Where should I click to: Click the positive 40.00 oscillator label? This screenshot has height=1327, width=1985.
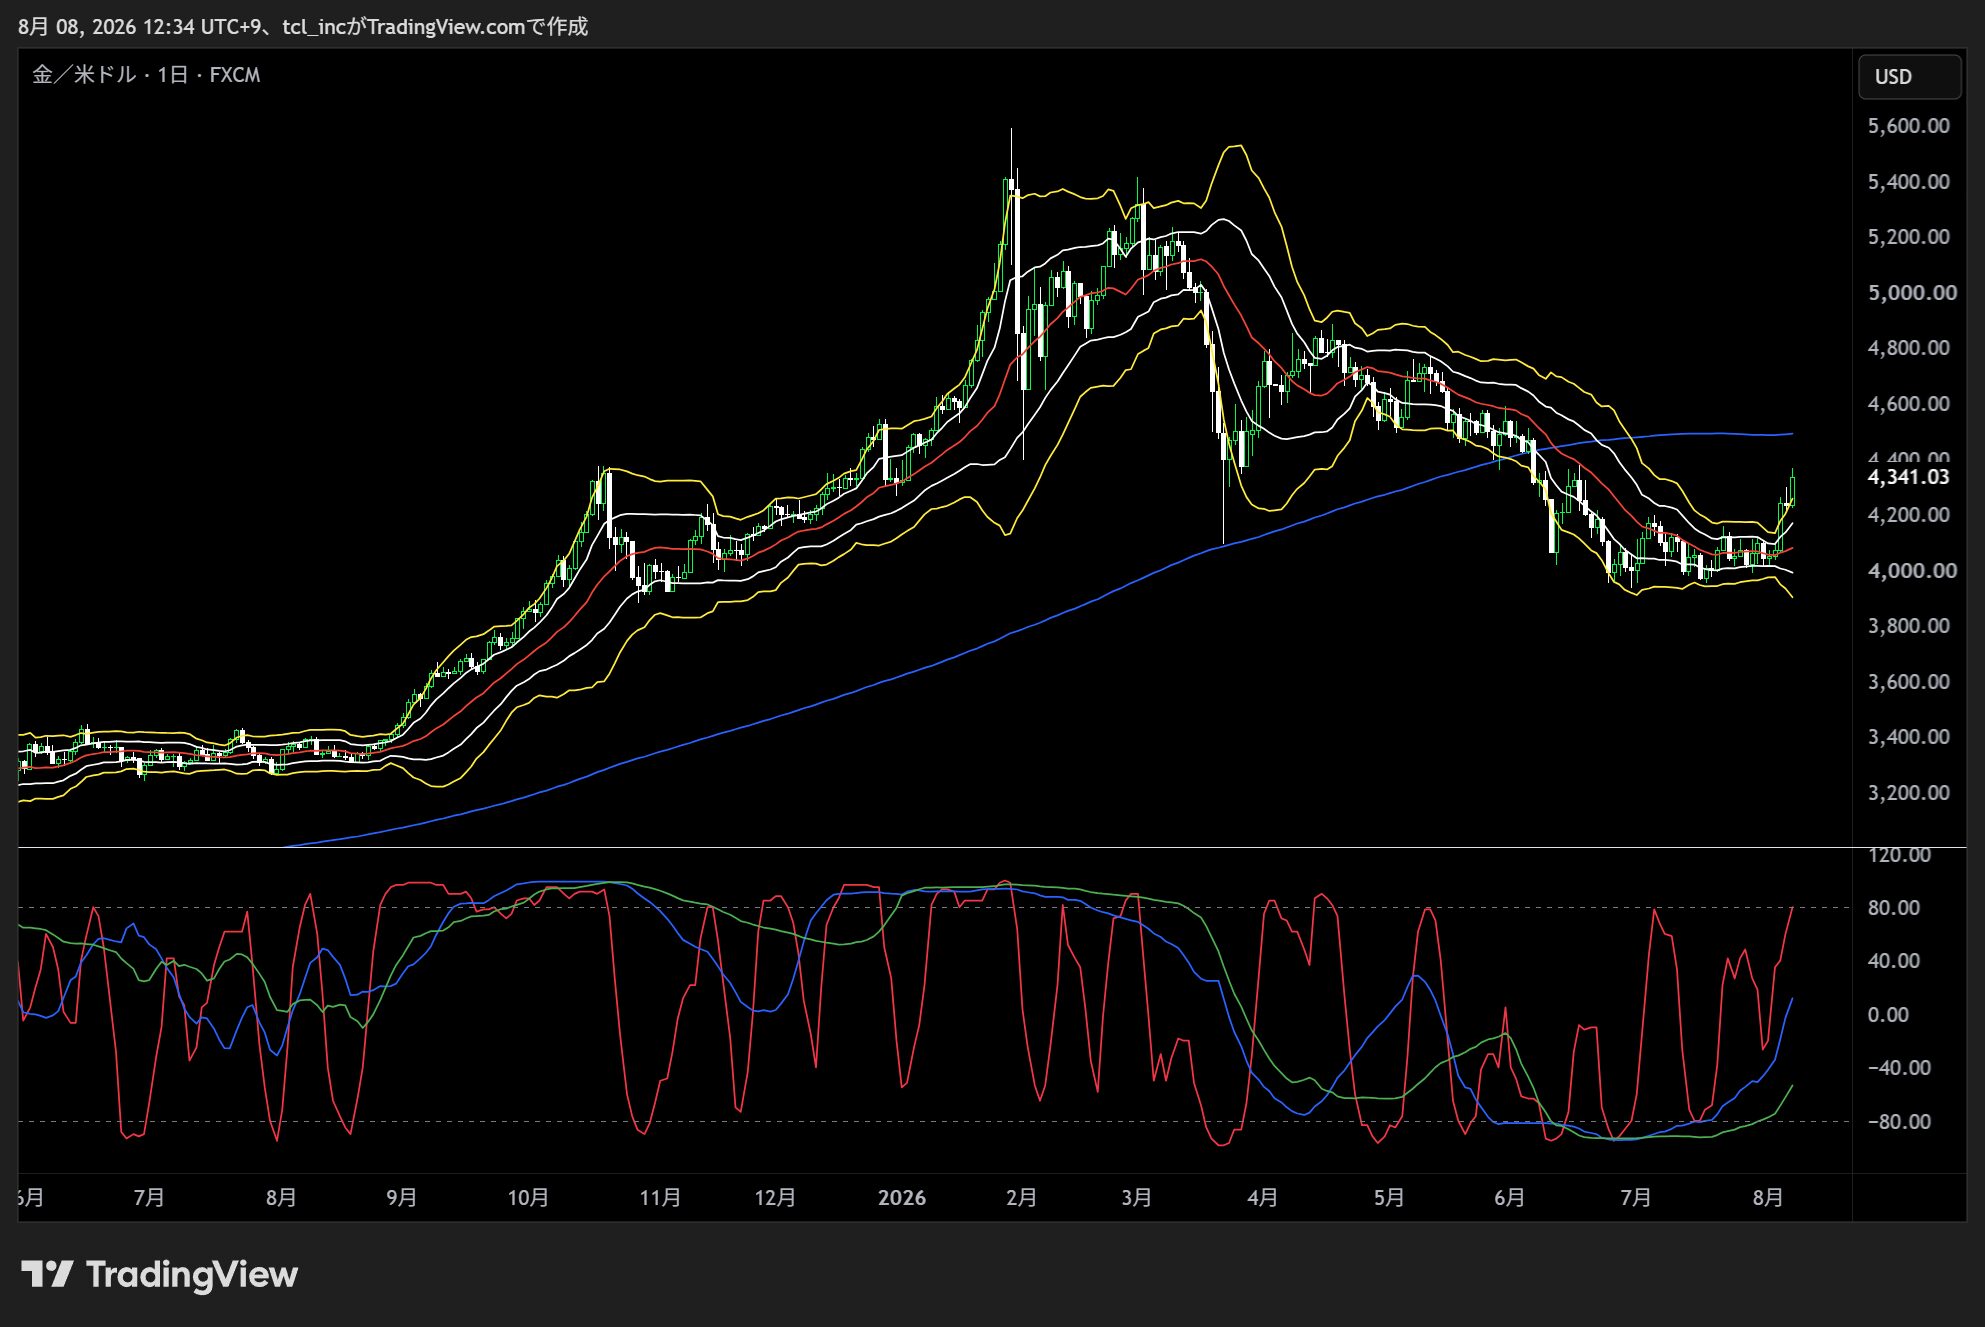coord(1894,961)
